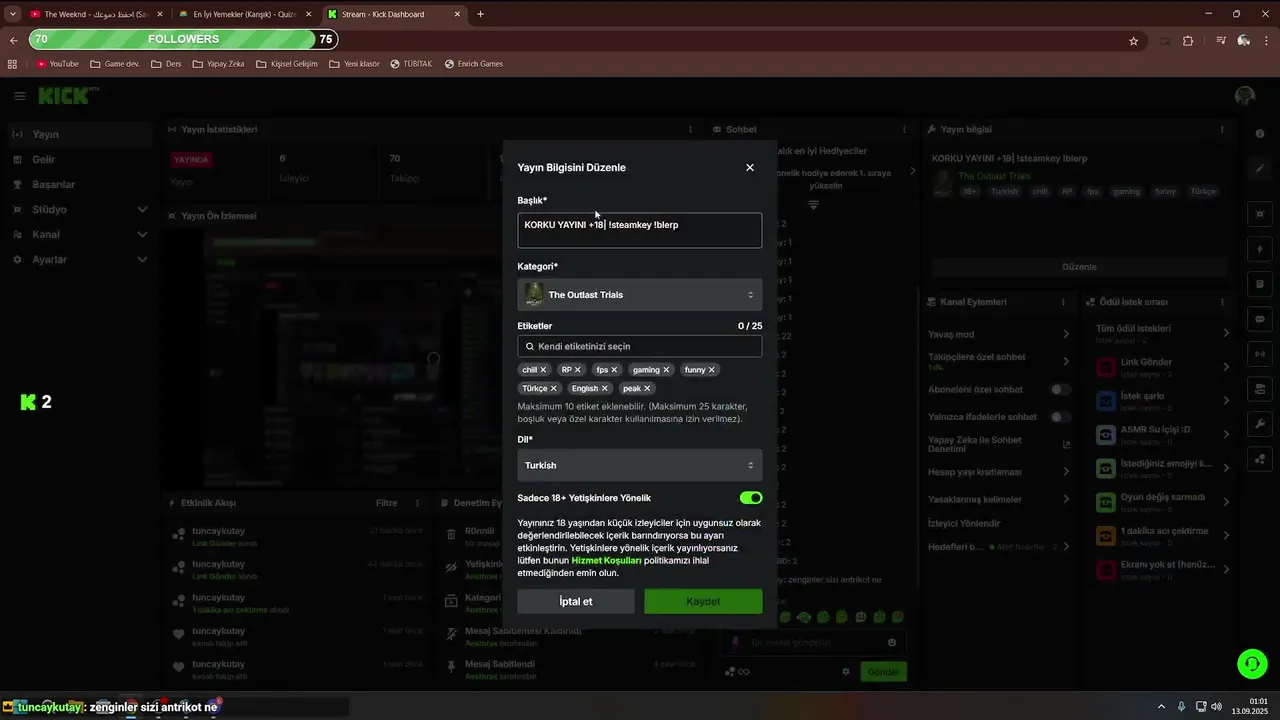
Task: Click the info icon in right toolbar
Action: point(1260,134)
